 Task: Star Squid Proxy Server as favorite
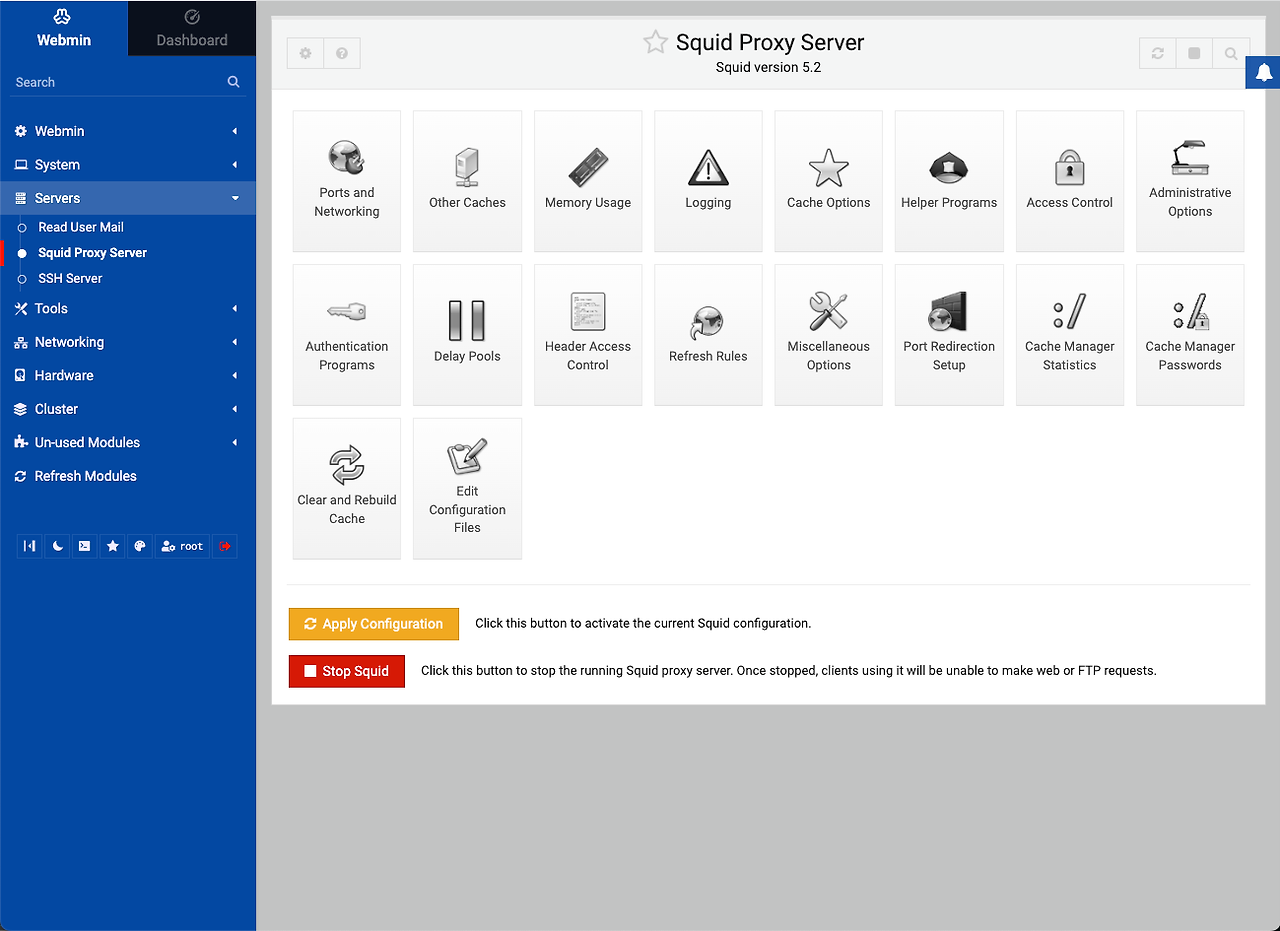pos(655,42)
